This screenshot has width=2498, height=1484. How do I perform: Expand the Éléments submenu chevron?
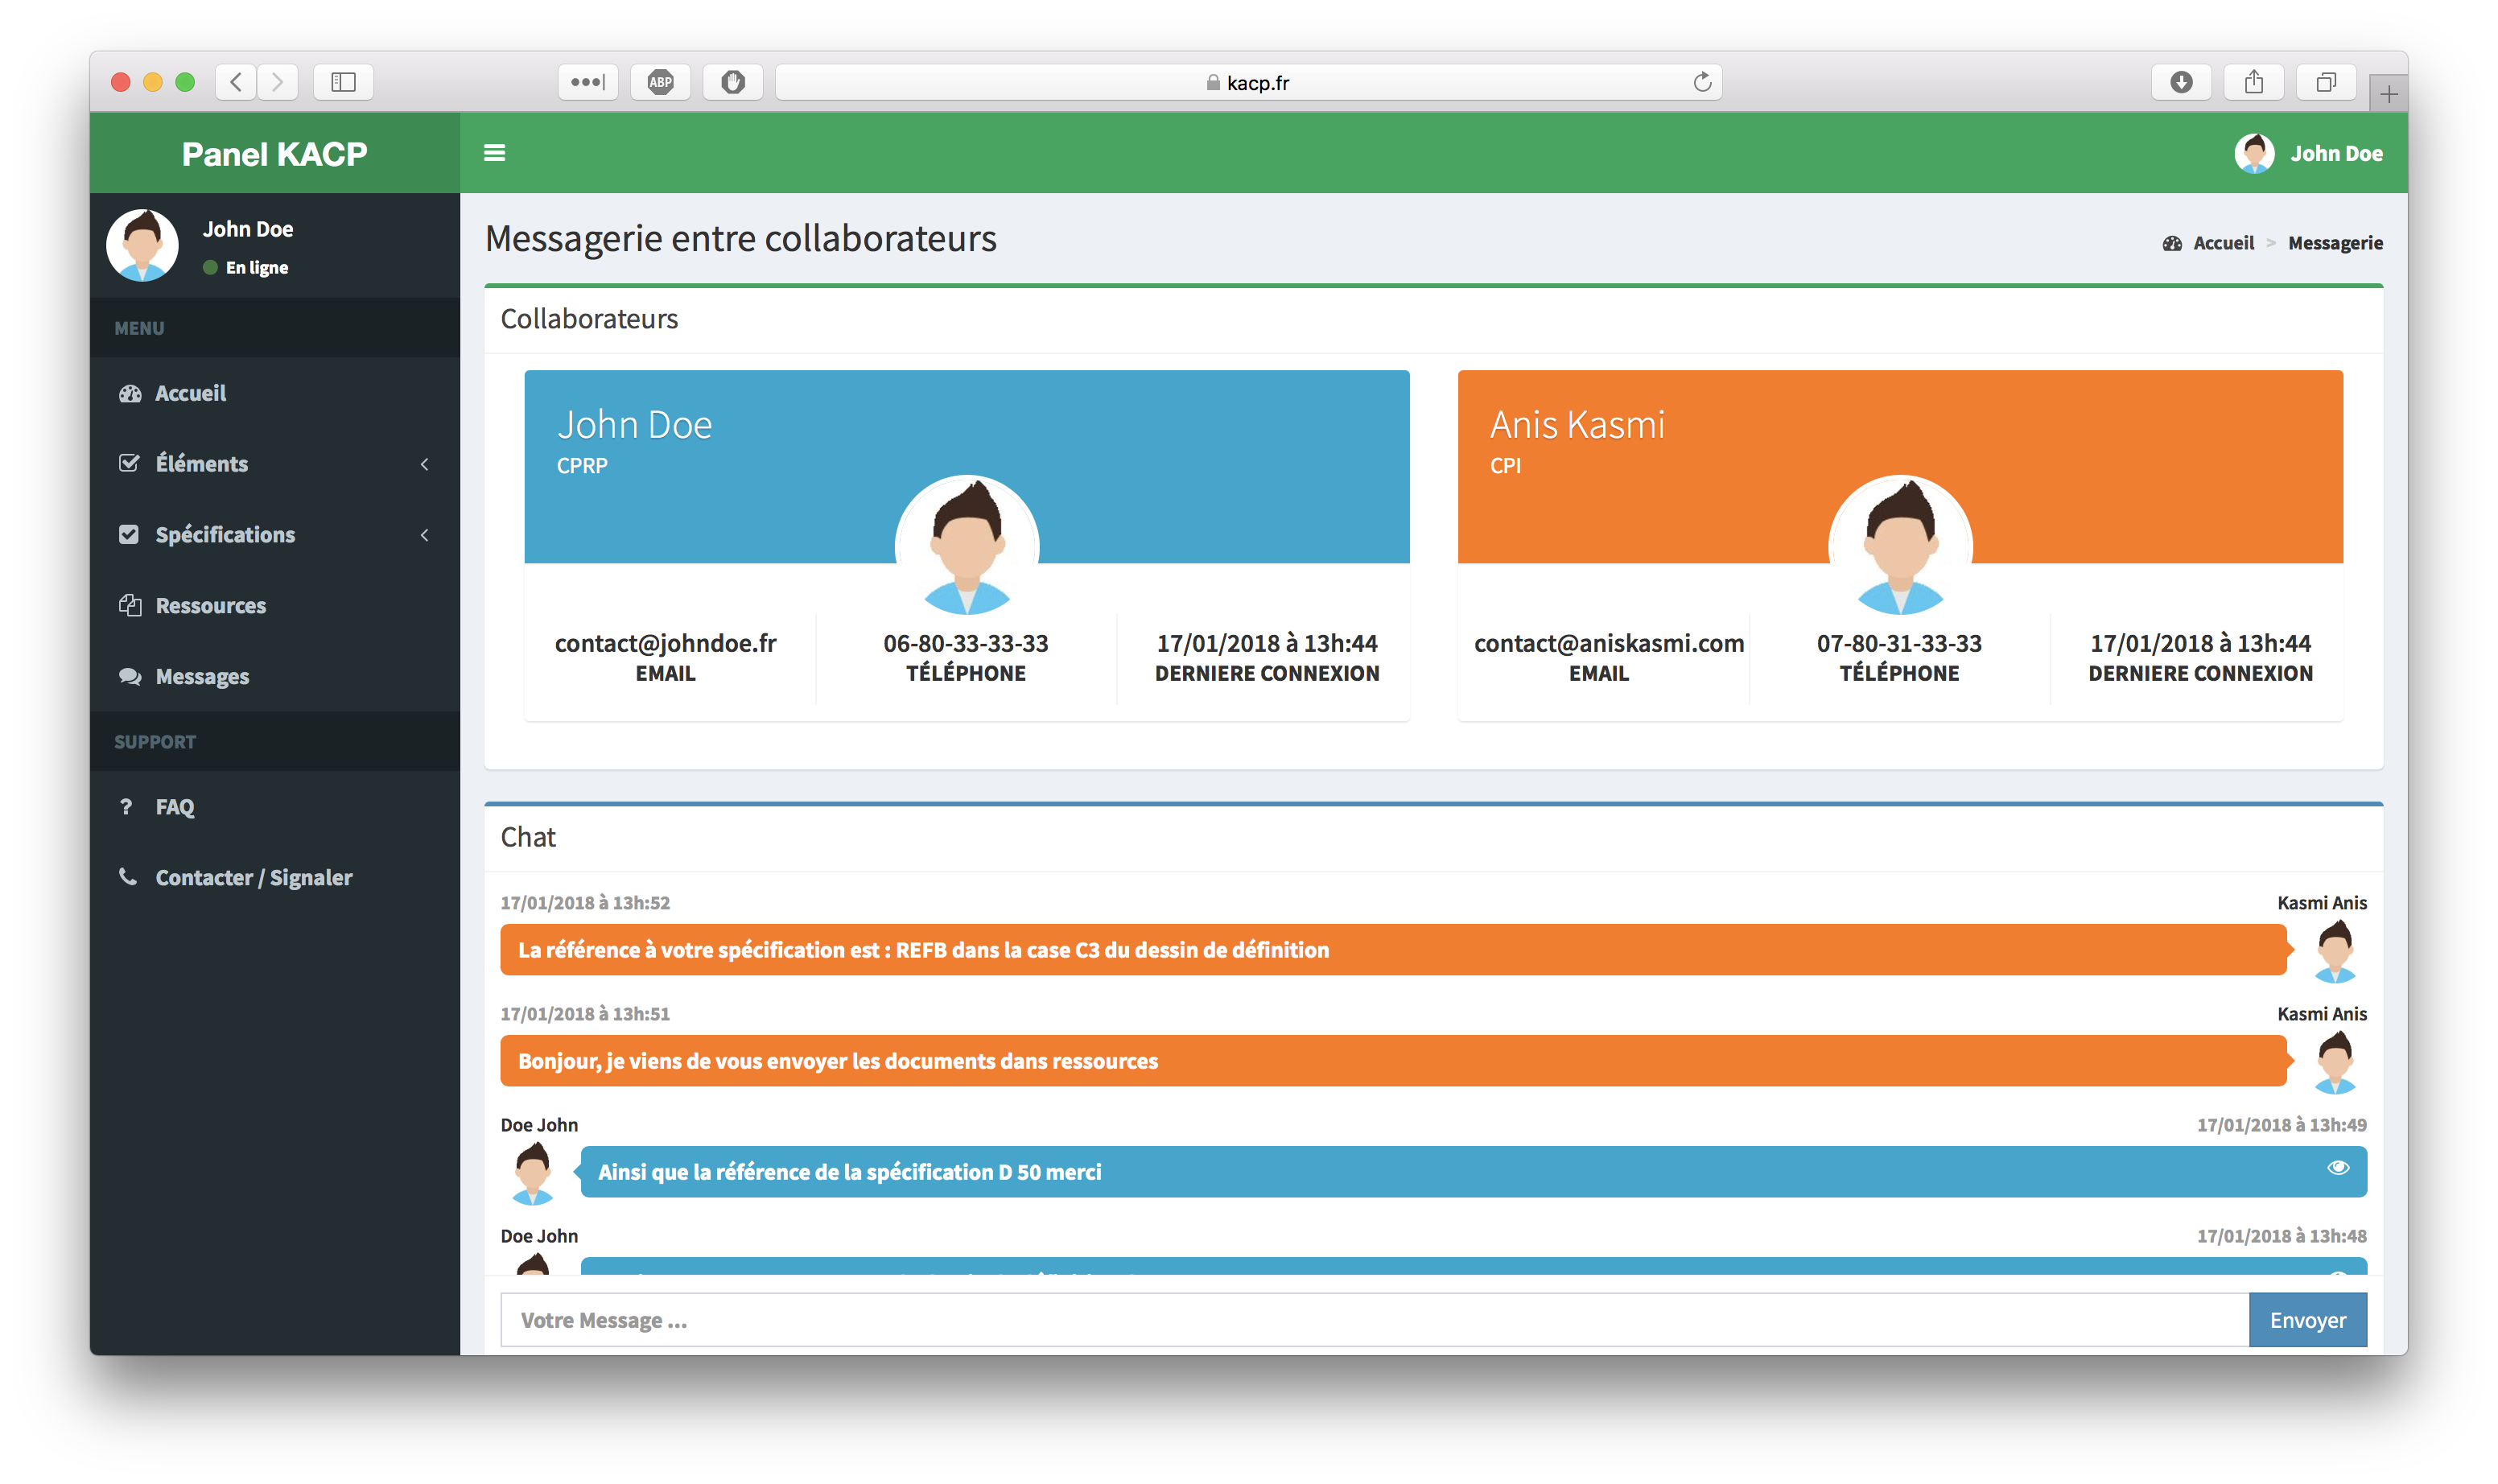(x=425, y=464)
